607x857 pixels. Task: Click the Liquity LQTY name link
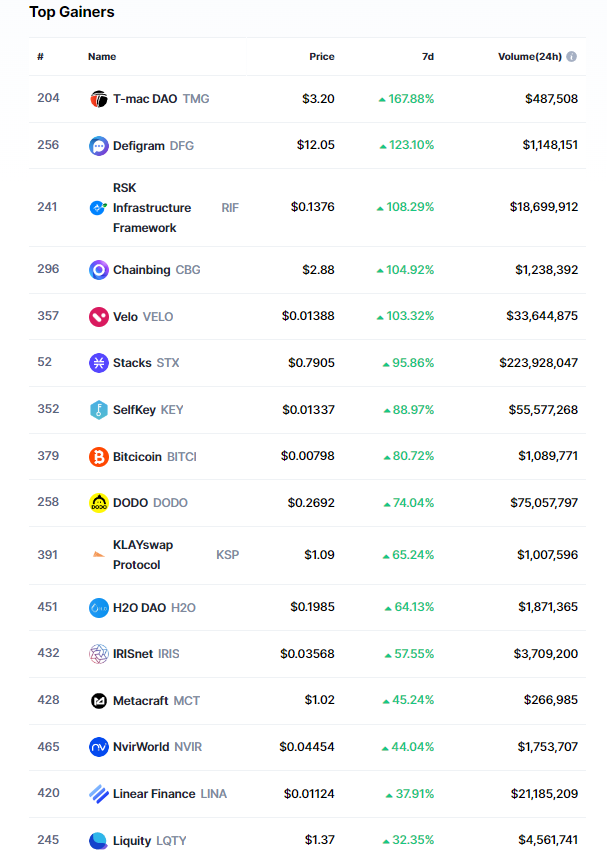(x=149, y=841)
